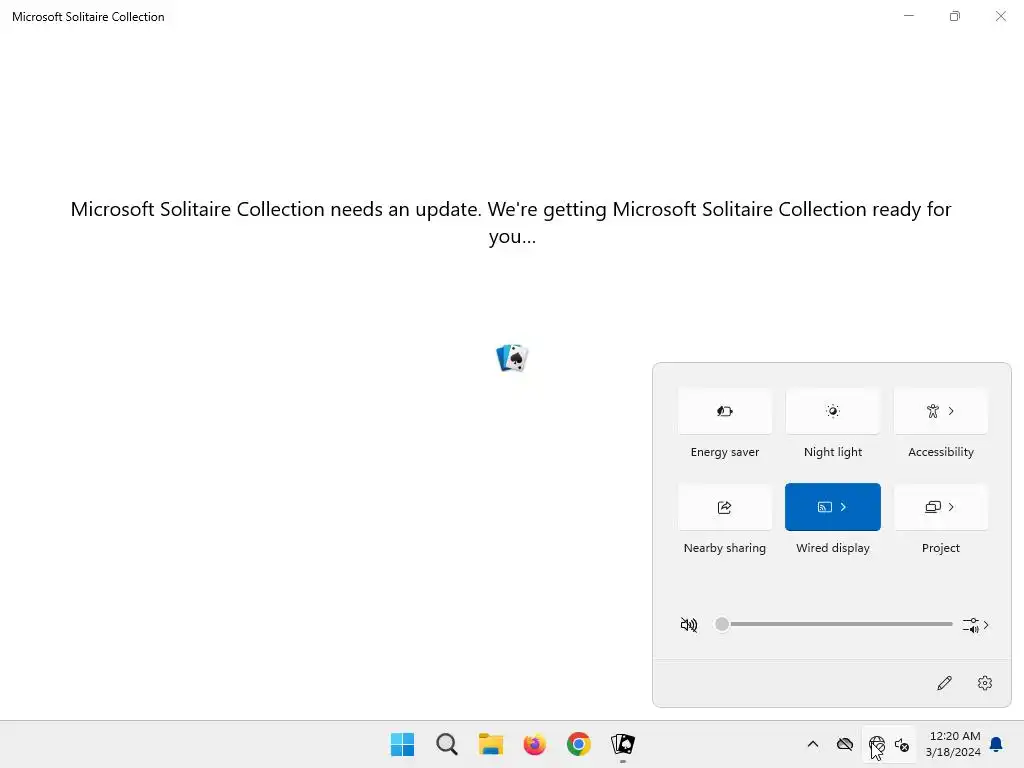Close the Microsoft Solitaire Collection window

[1000, 16]
